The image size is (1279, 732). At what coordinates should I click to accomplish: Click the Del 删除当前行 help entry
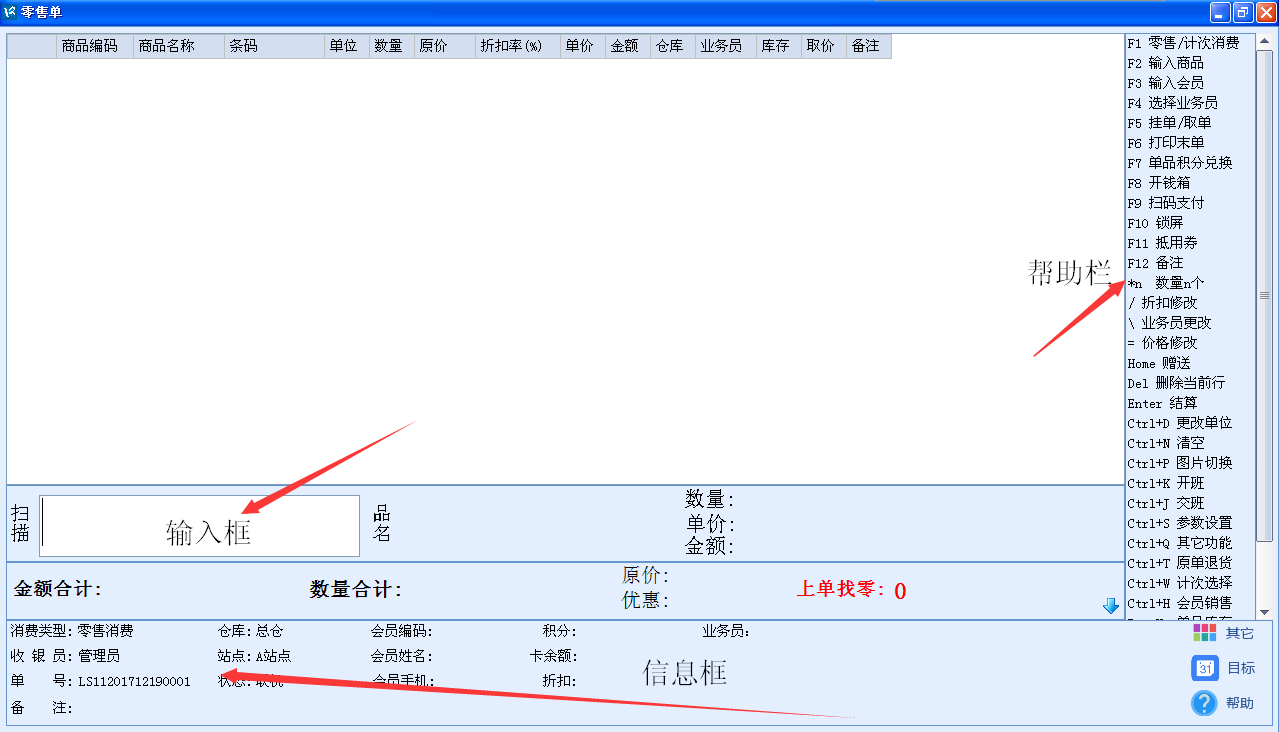[x=1176, y=383]
